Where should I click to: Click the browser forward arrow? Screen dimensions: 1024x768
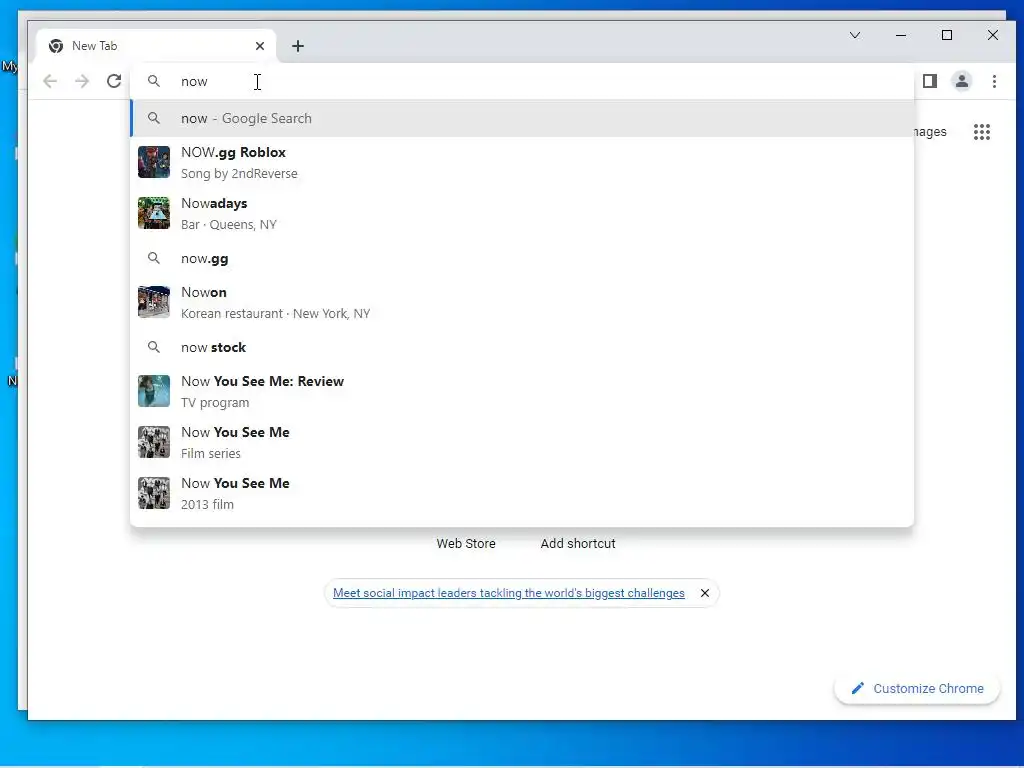(x=82, y=81)
